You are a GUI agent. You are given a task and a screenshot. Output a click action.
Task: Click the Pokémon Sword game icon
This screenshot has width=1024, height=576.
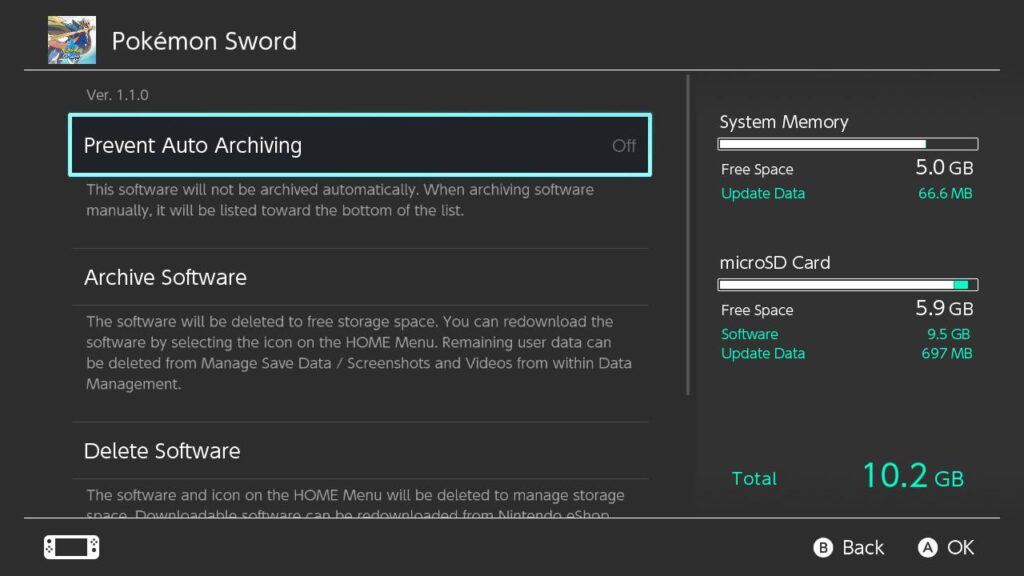[72, 40]
